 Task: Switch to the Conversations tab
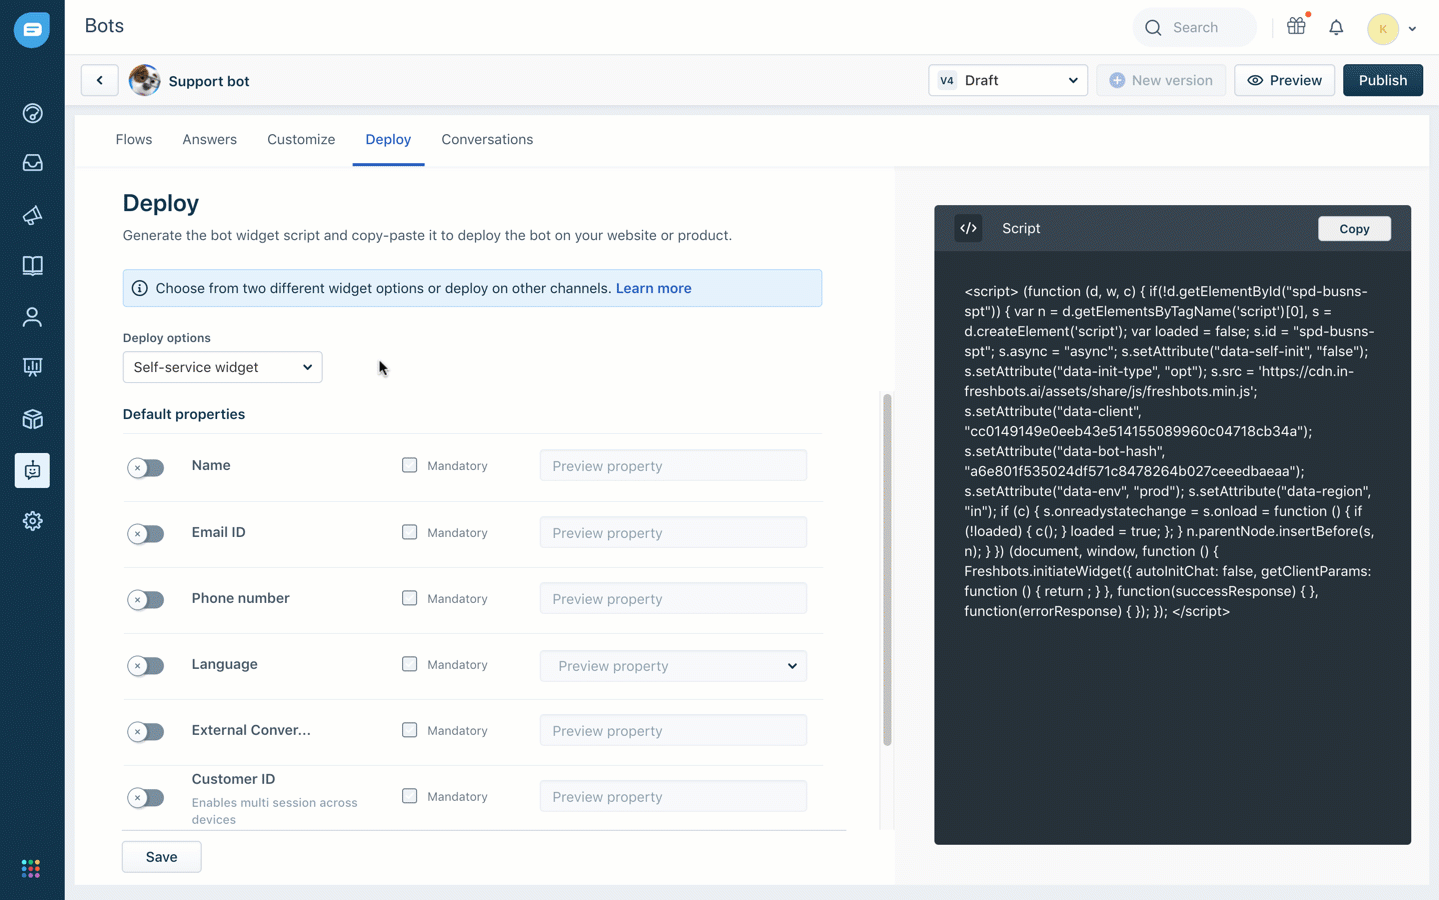[487, 139]
